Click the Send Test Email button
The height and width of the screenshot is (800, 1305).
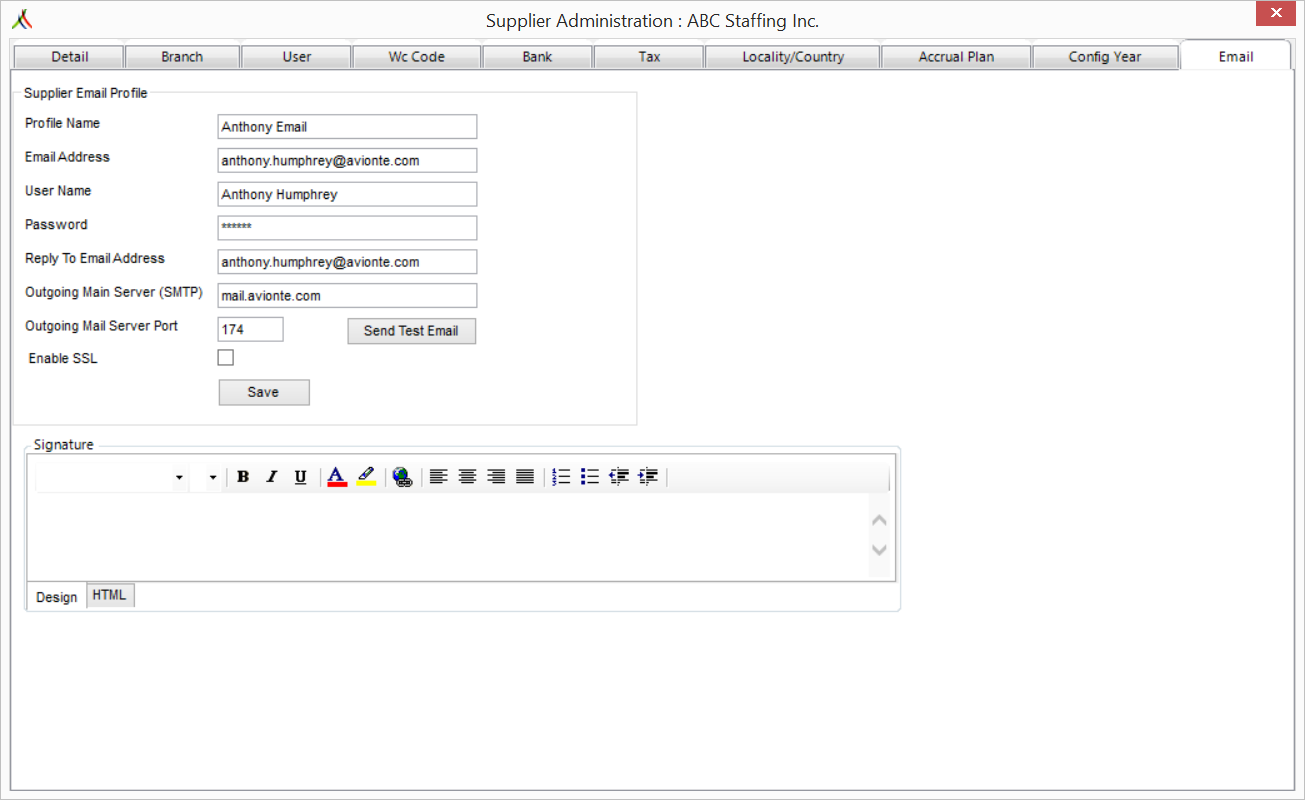pyautogui.click(x=411, y=331)
